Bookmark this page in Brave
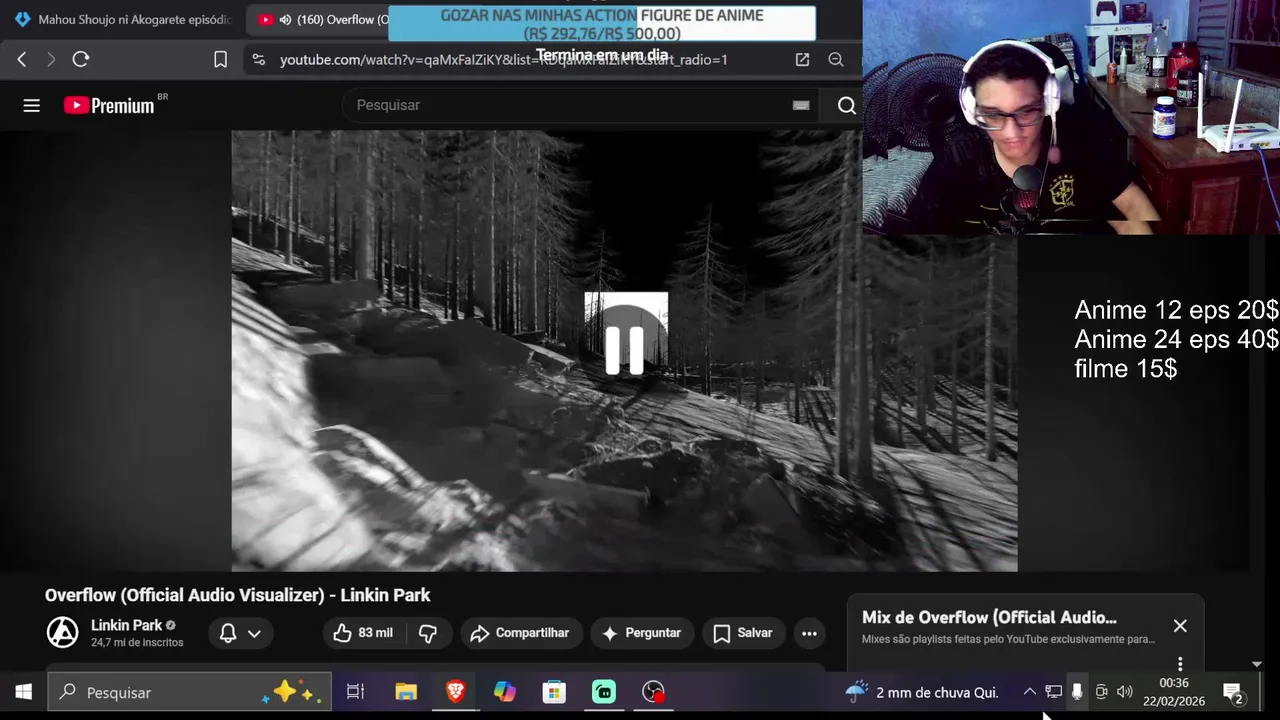This screenshot has height=720, width=1280. coord(220,60)
